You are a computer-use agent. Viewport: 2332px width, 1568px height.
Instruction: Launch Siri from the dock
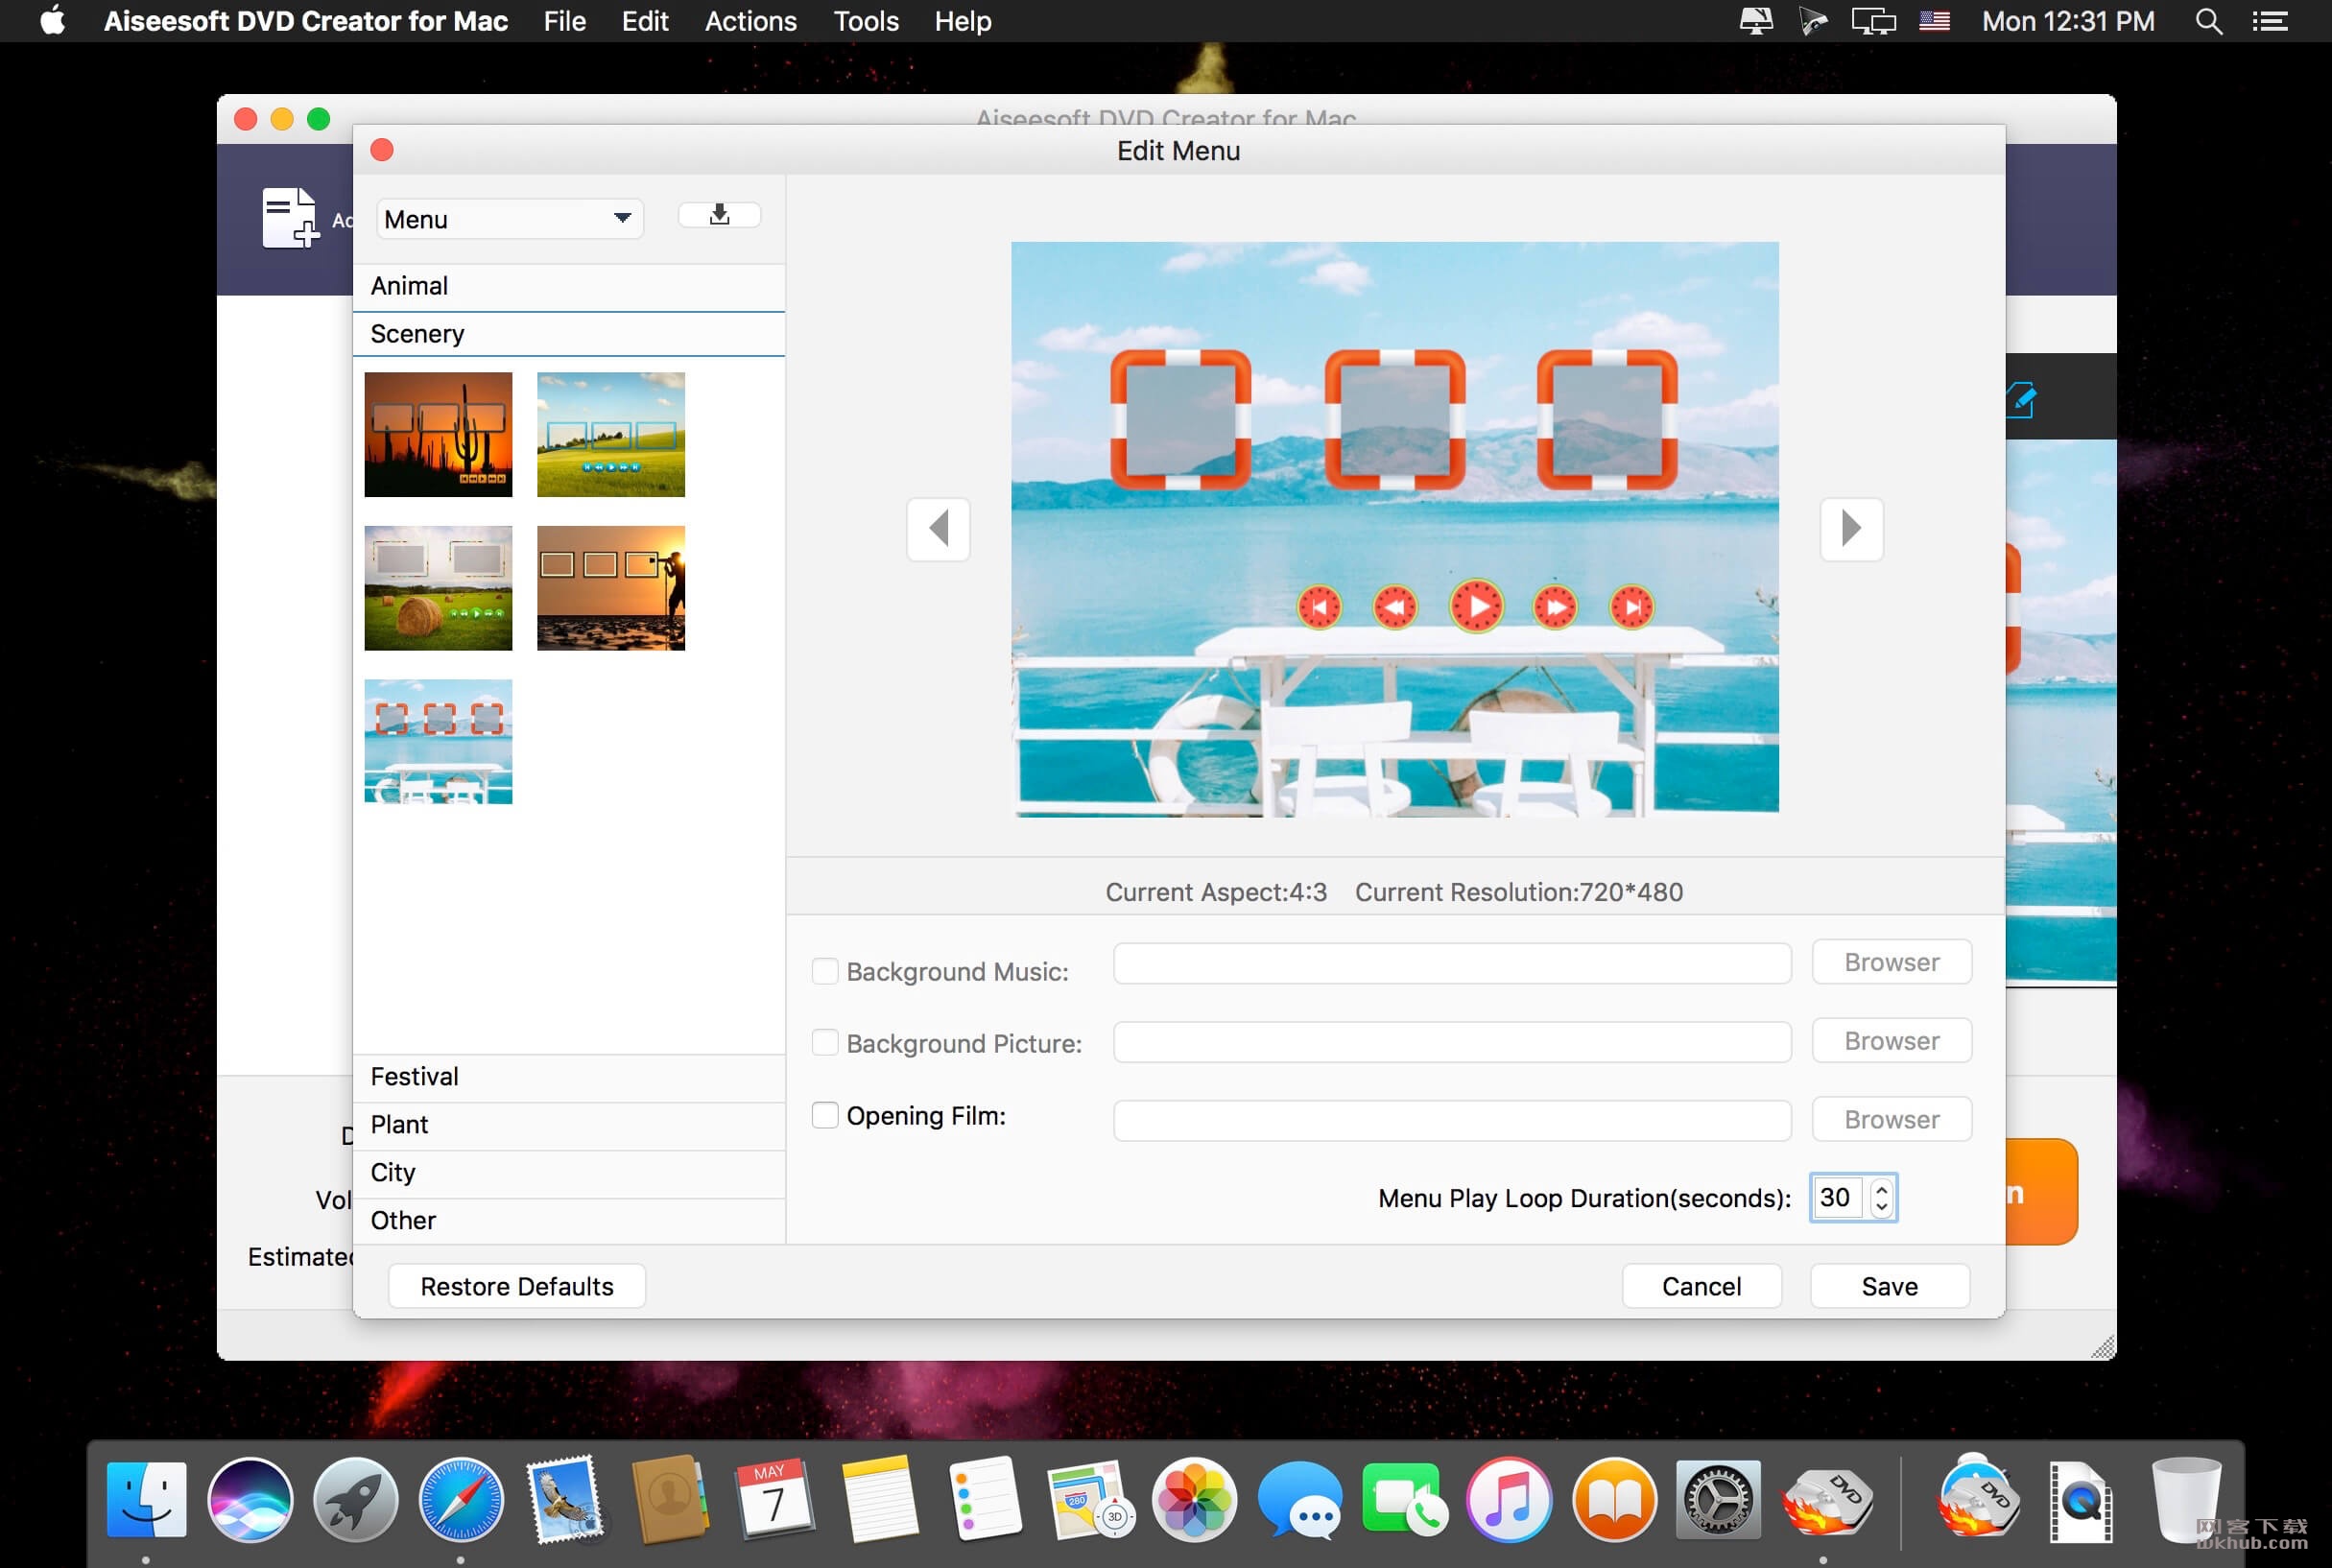[x=250, y=1499]
